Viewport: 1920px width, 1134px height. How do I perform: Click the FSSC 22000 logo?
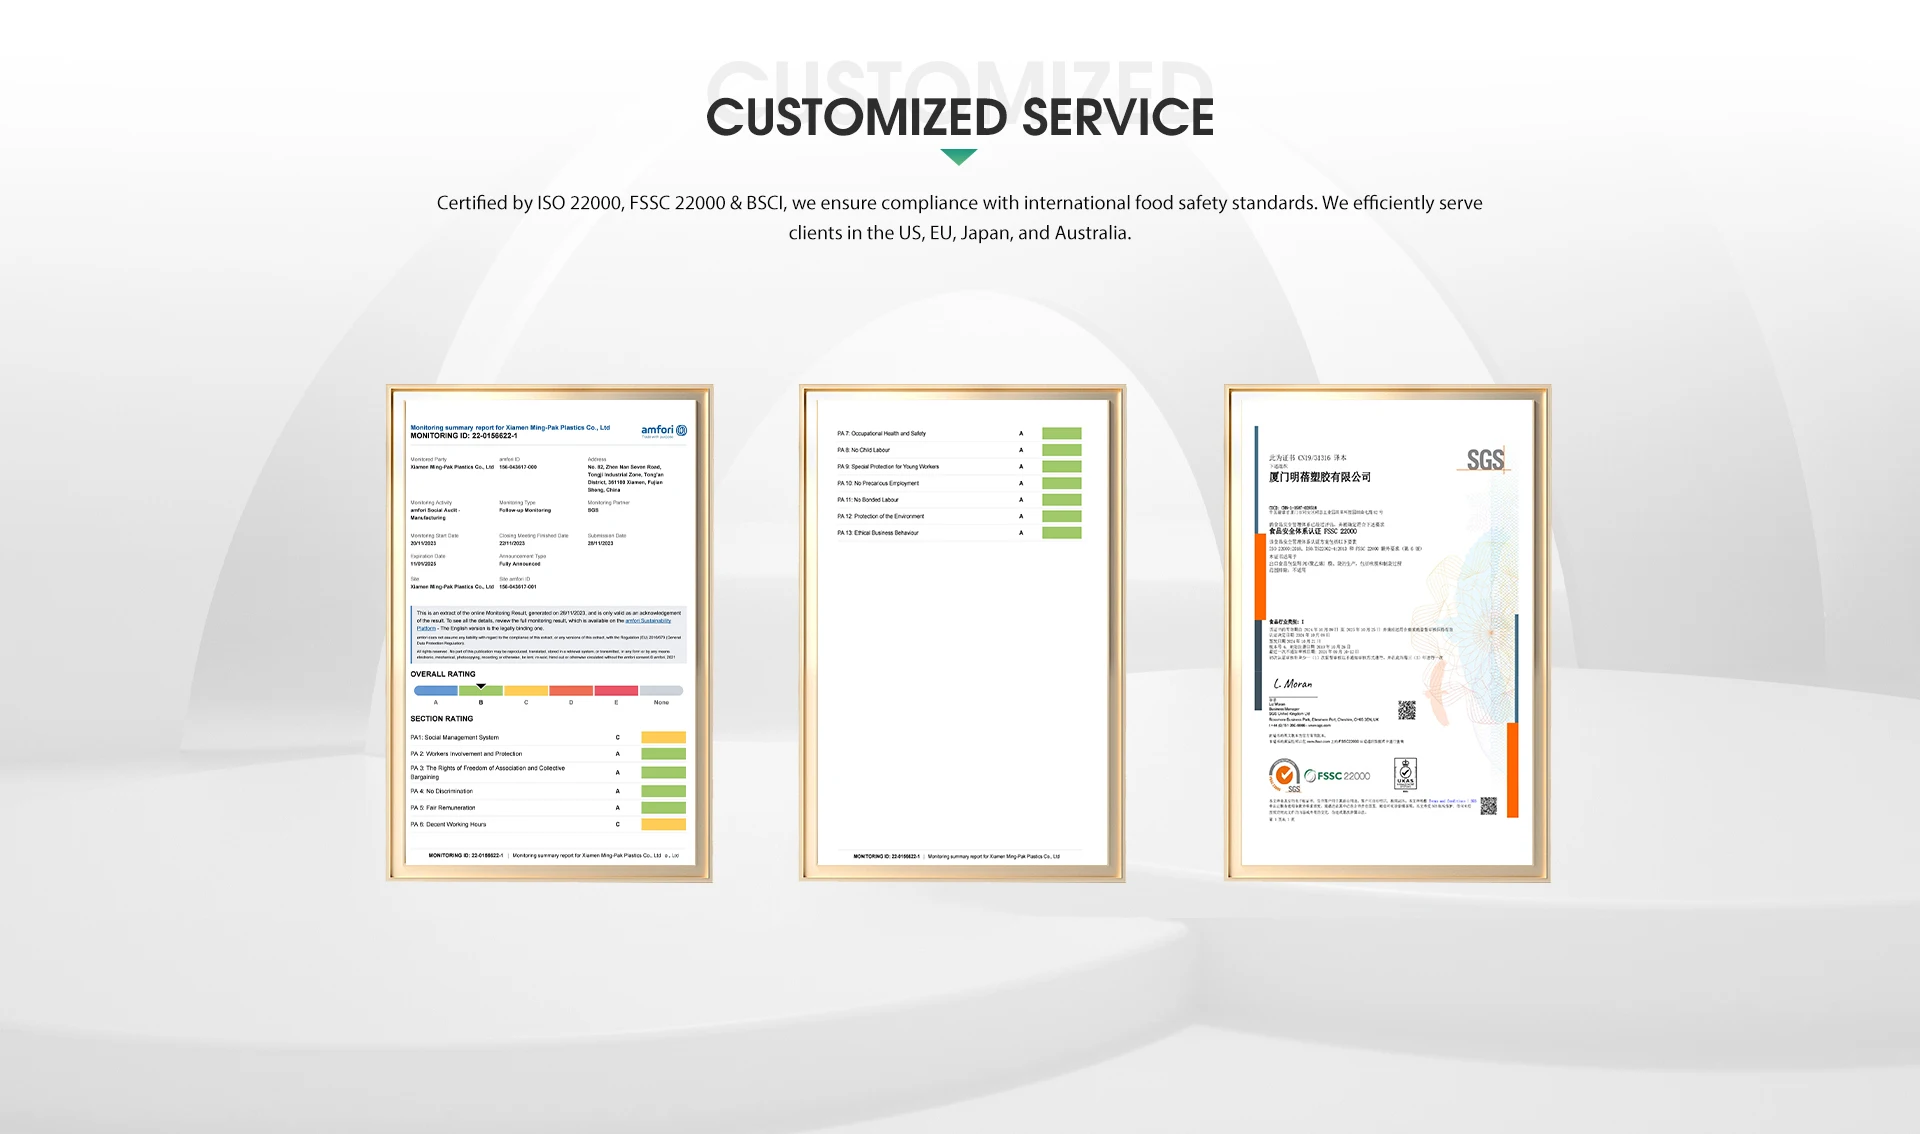point(1337,776)
